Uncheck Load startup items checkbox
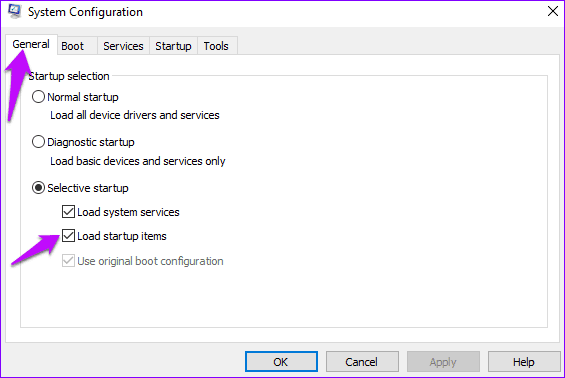 68,236
